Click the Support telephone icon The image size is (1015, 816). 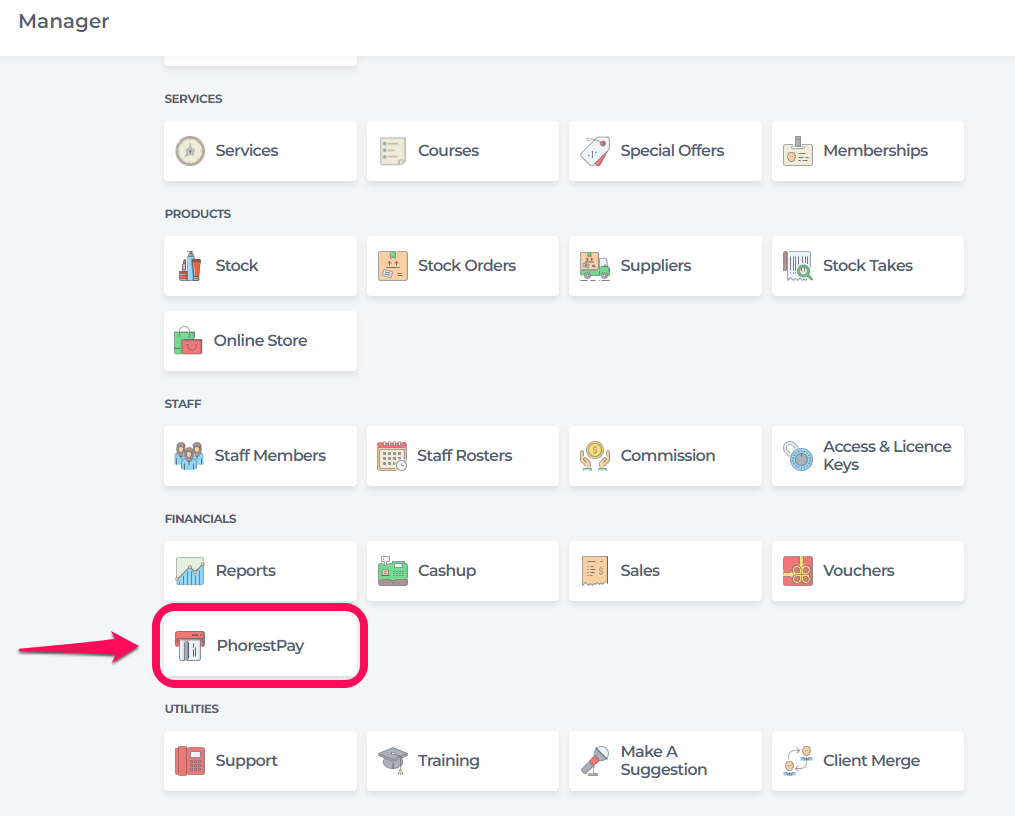tap(190, 761)
